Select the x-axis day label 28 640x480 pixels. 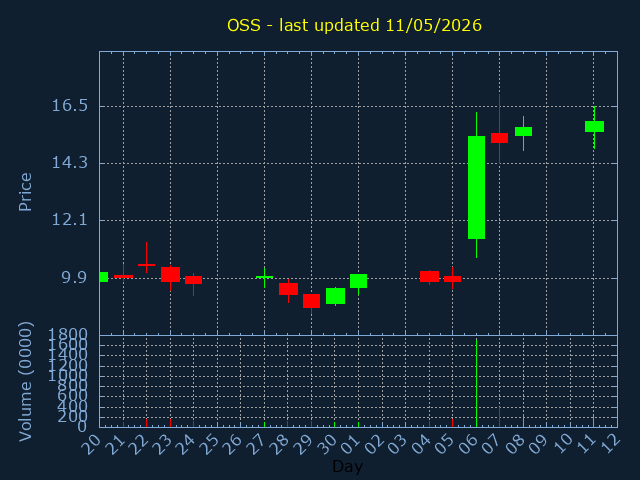pos(279,444)
